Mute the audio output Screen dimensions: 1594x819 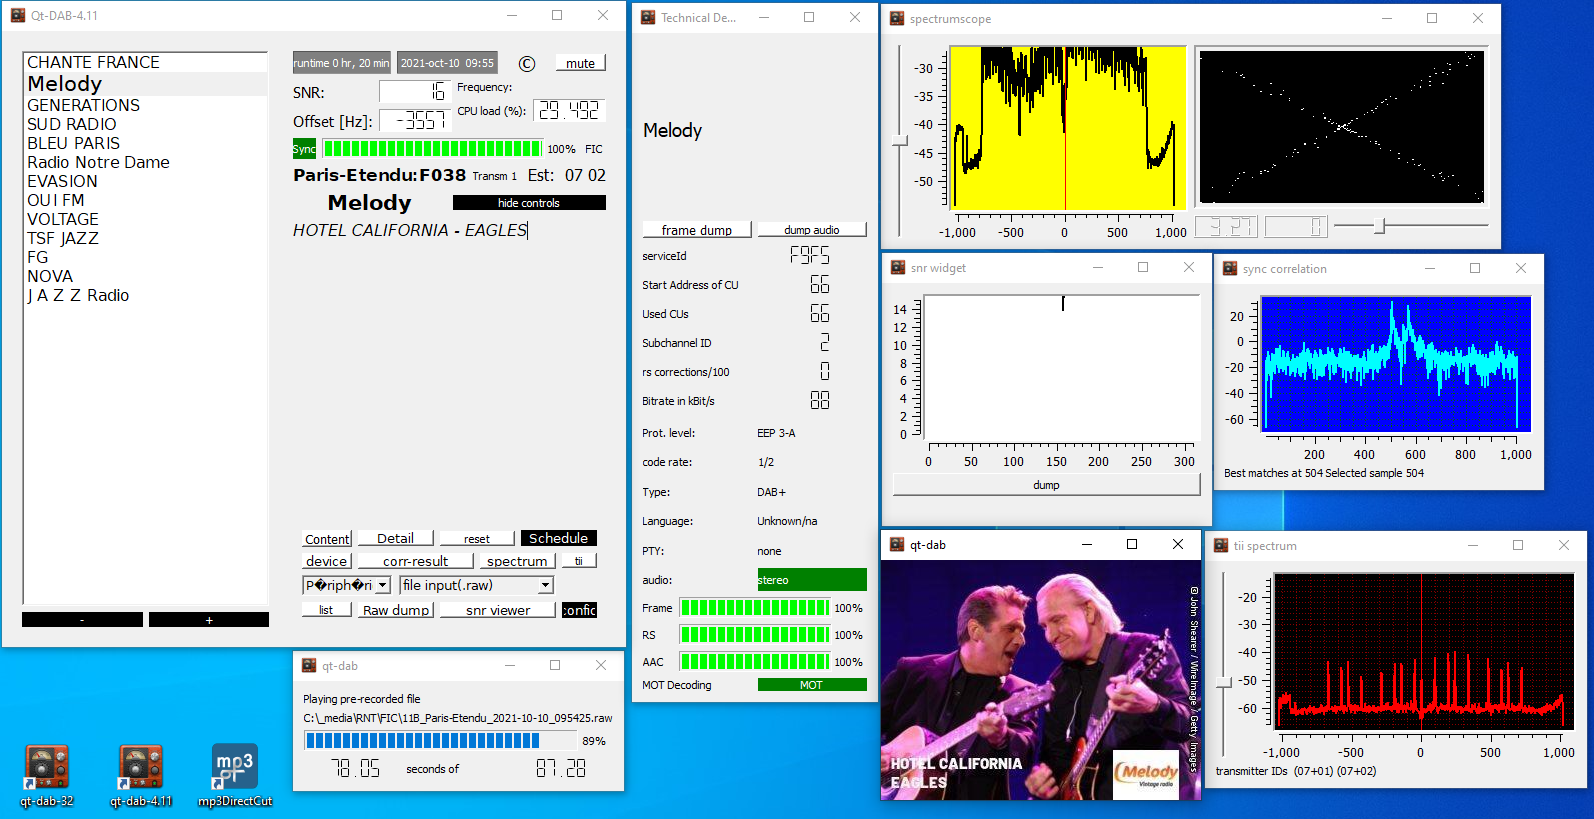[x=580, y=63]
